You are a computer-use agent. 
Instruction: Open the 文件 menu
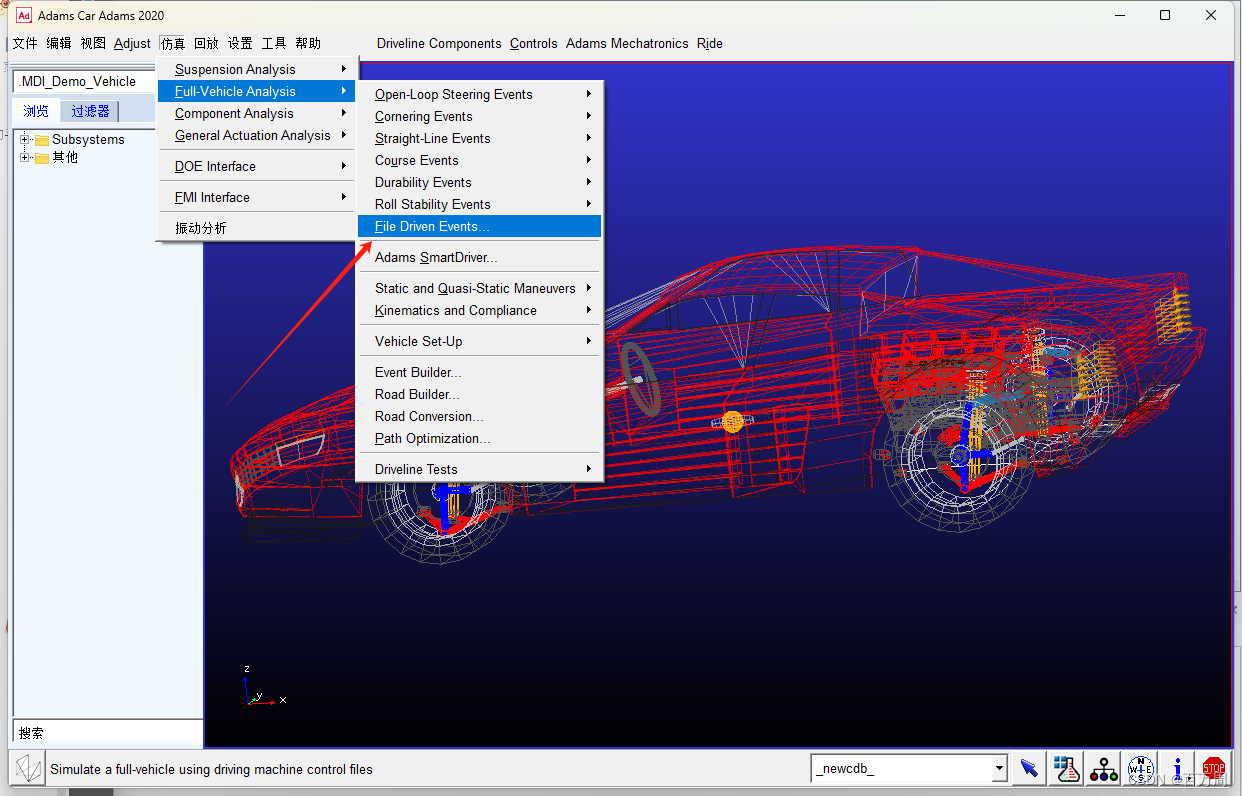(25, 43)
